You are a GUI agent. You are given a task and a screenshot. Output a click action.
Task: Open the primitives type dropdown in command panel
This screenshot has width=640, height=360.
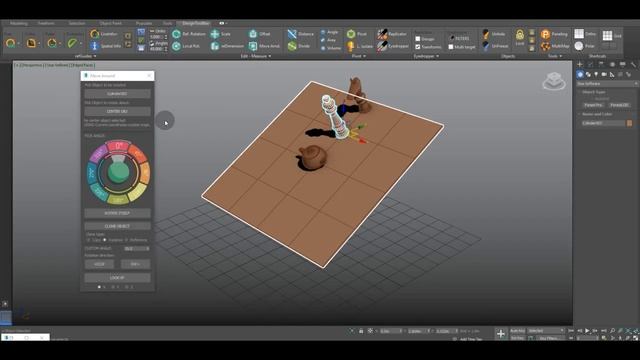pos(607,84)
